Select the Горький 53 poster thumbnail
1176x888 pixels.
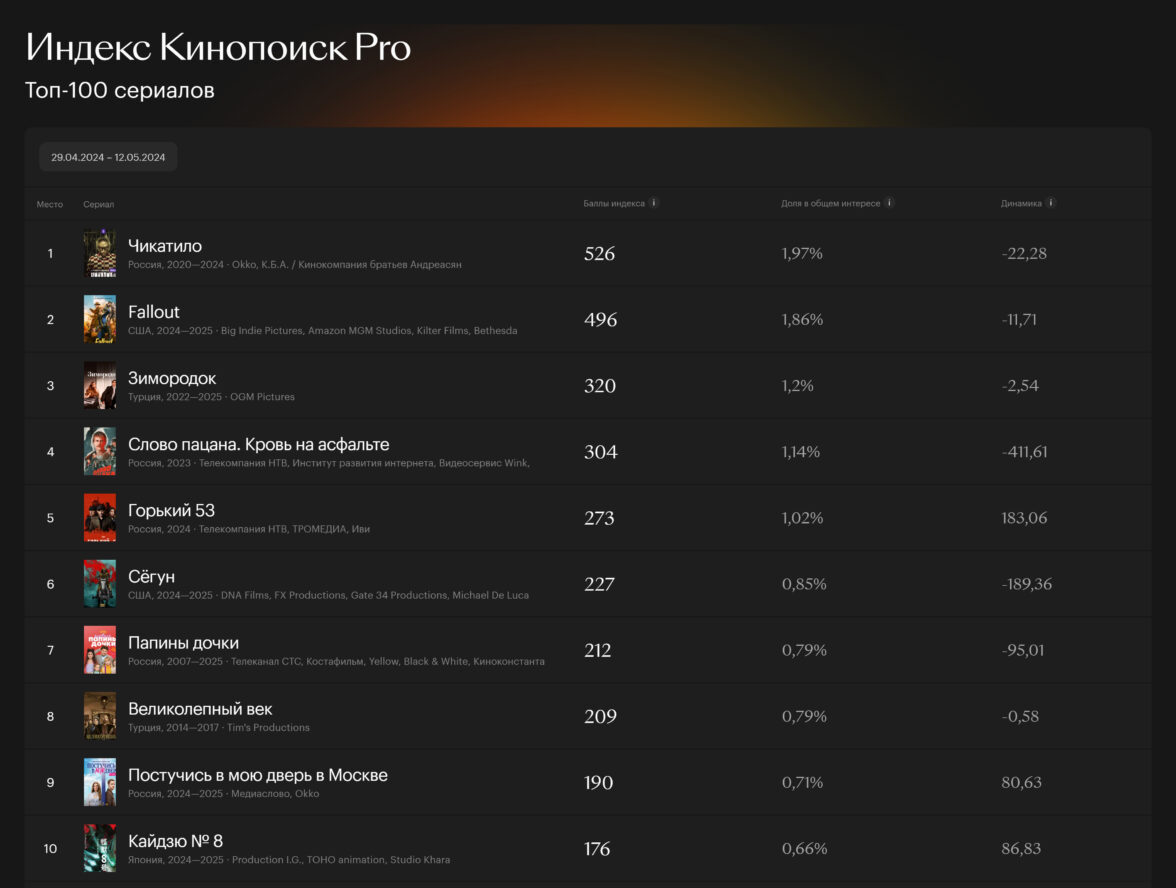click(x=99, y=518)
